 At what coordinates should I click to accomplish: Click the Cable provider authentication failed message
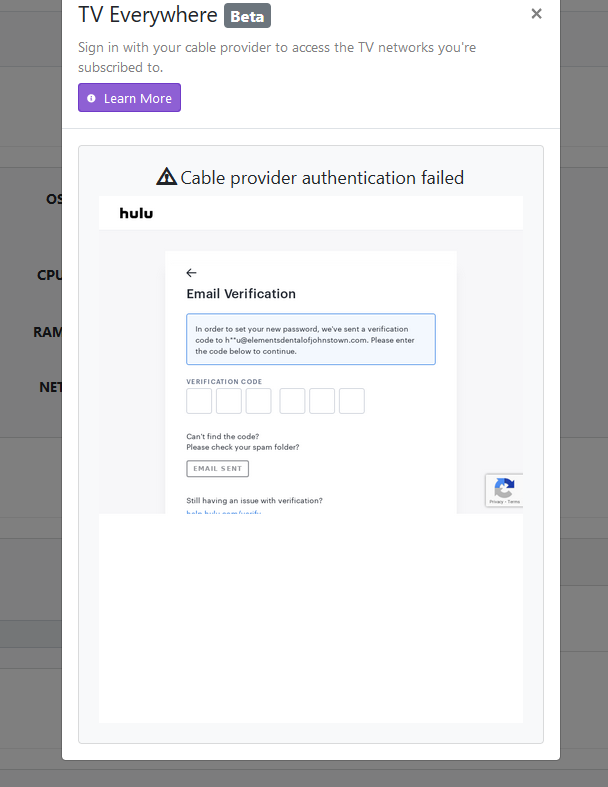322,178
